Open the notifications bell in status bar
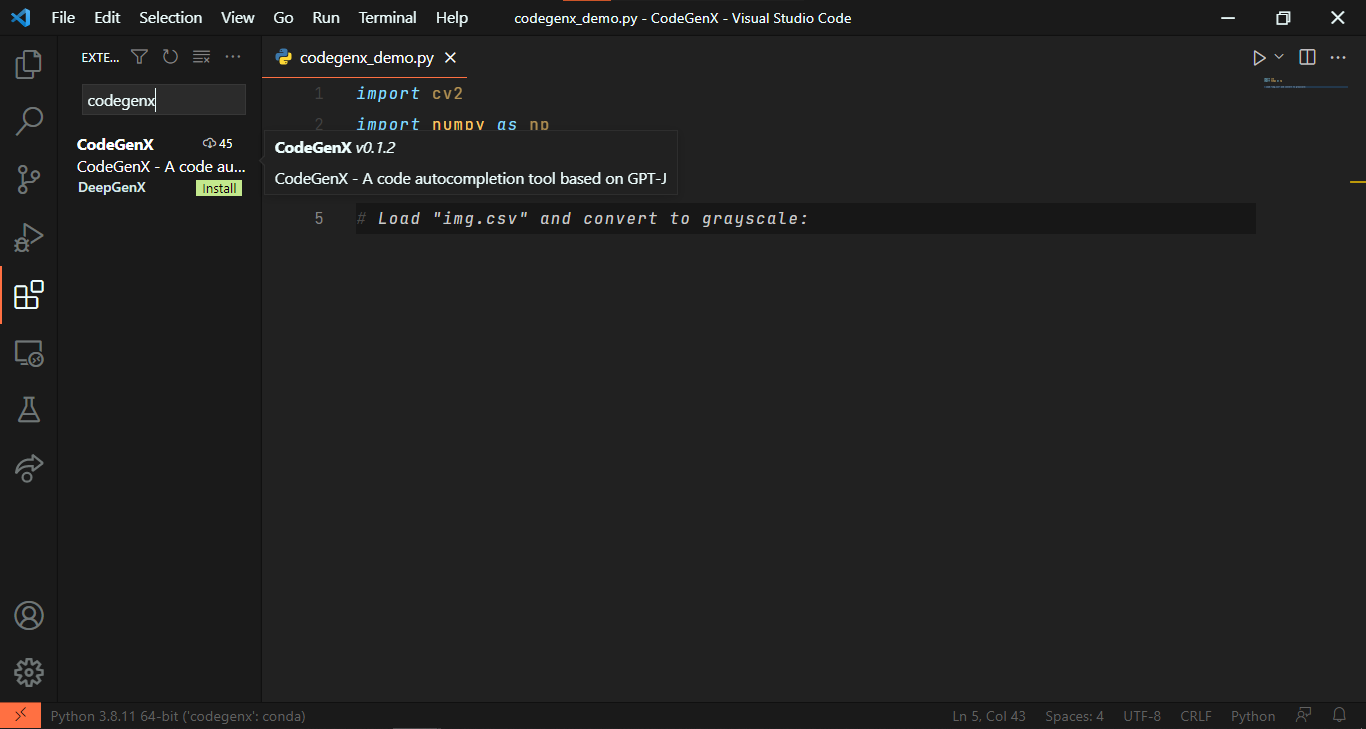The height and width of the screenshot is (729, 1366). pos(1339,715)
